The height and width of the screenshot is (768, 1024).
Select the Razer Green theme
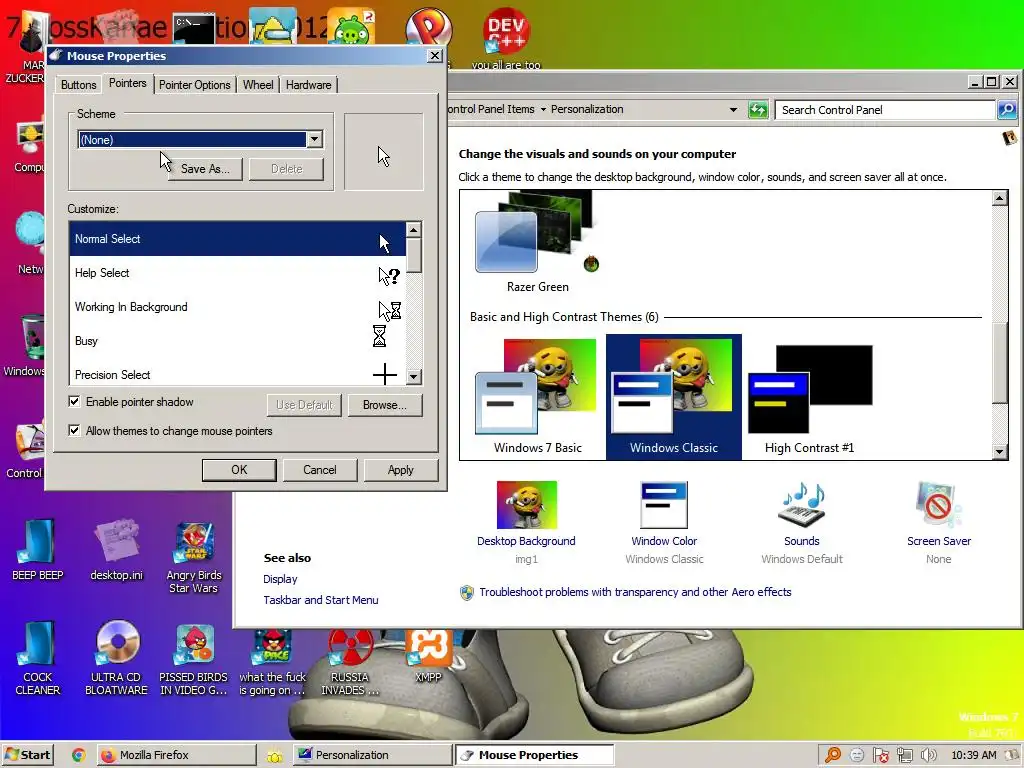click(537, 243)
